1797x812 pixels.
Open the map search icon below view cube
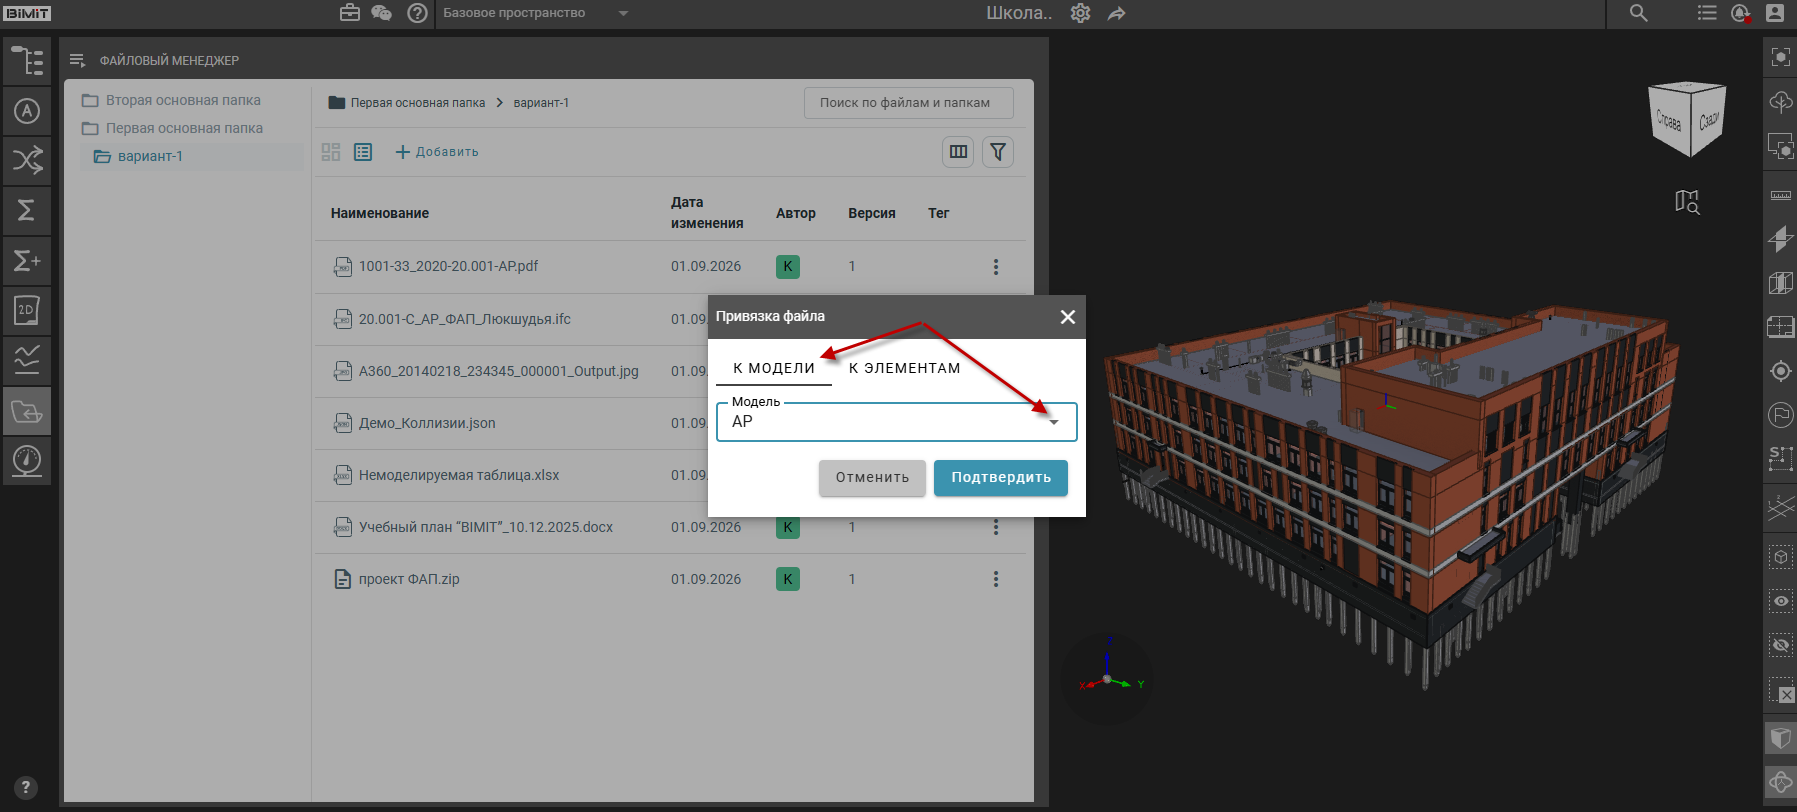click(1688, 202)
